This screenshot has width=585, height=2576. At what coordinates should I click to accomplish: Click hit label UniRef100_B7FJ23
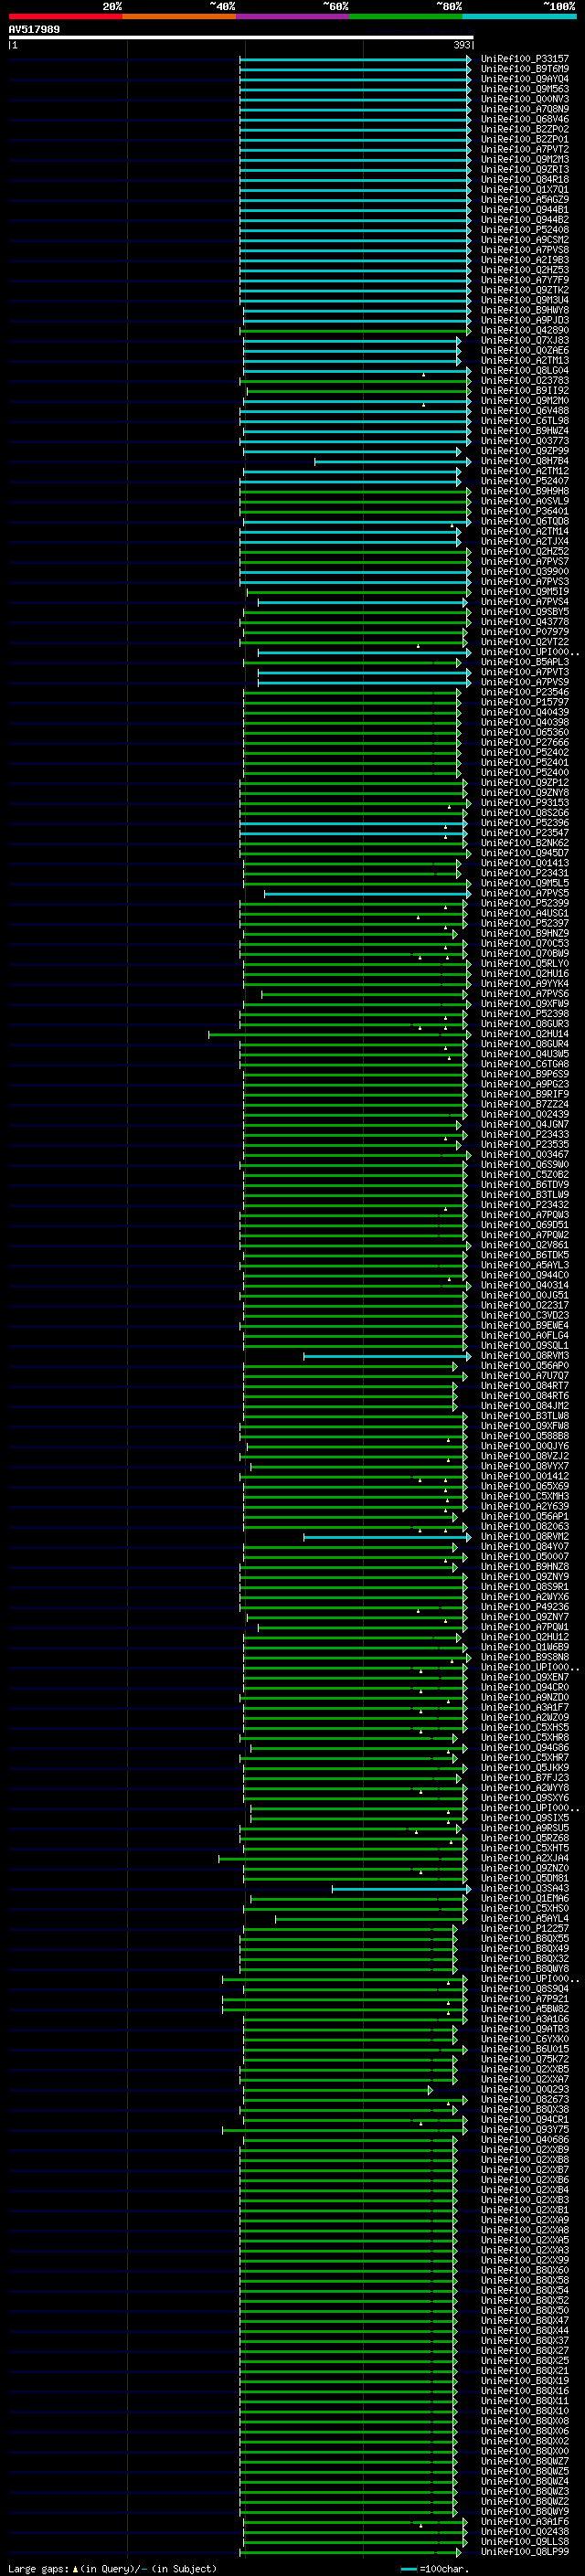(x=524, y=1778)
